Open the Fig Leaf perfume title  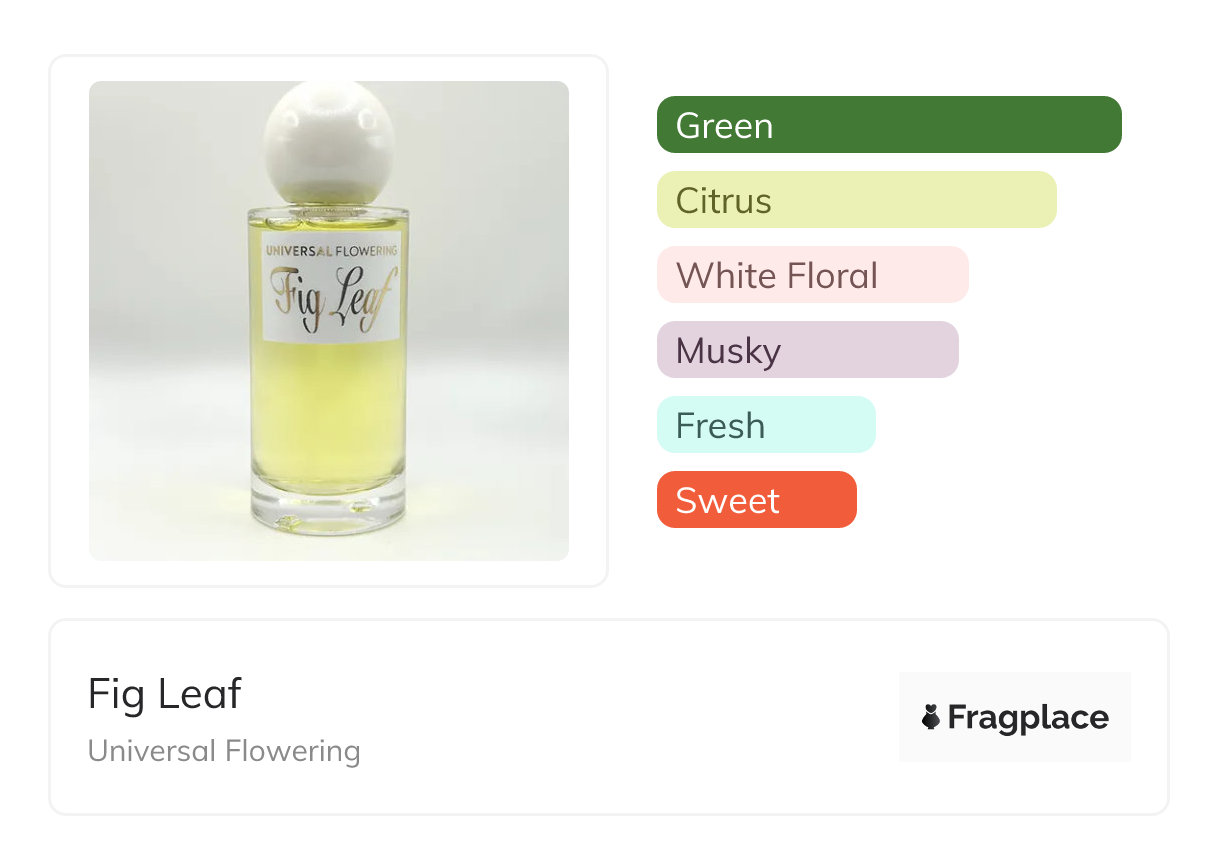[165, 693]
